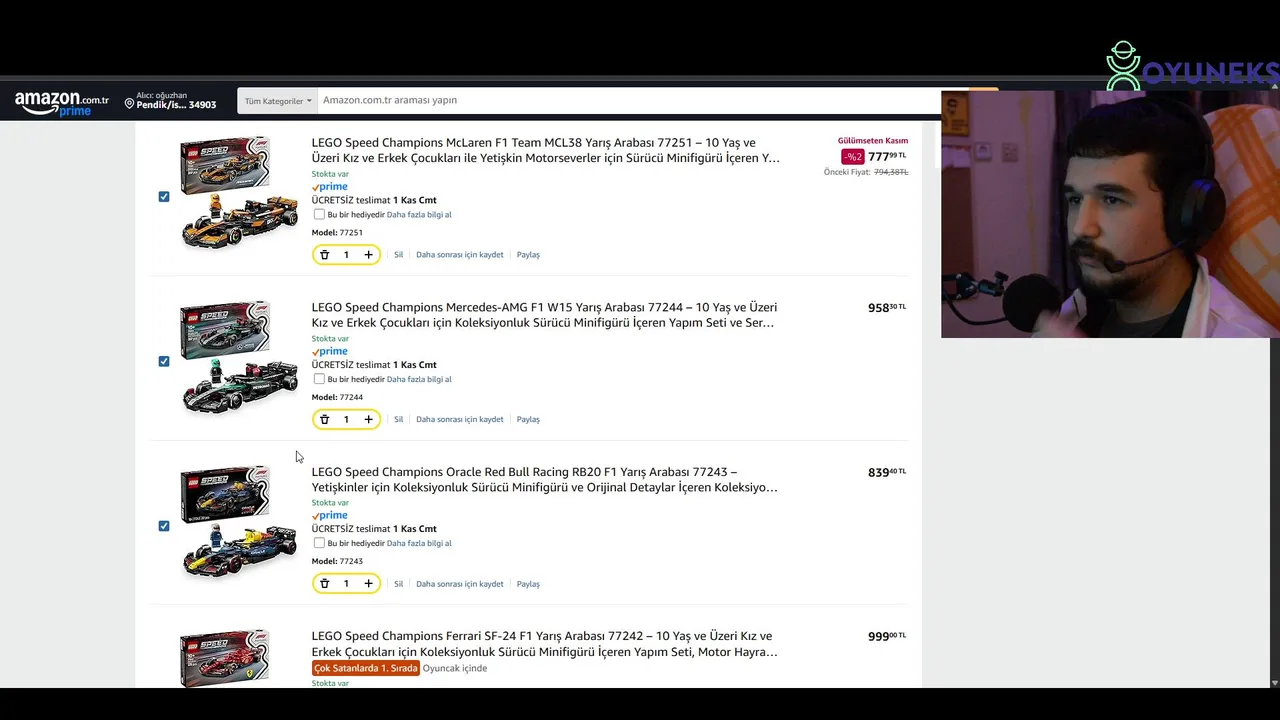Save McLaren item for later
Viewport: 1280px width, 720px height.
(460, 255)
